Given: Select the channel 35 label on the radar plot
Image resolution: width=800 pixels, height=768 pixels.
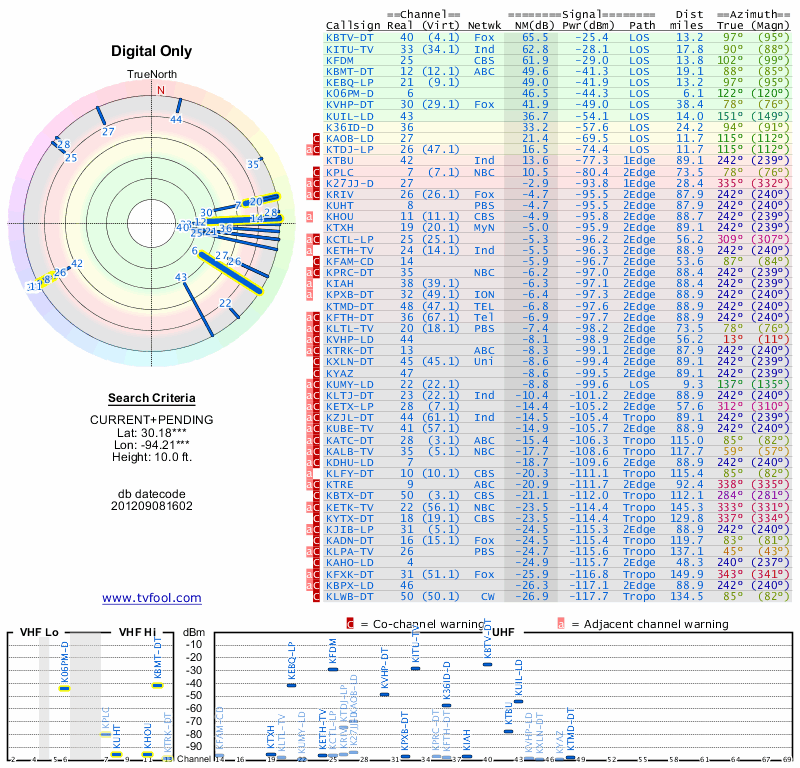Looking at the screenshot, I should point(254,164).
